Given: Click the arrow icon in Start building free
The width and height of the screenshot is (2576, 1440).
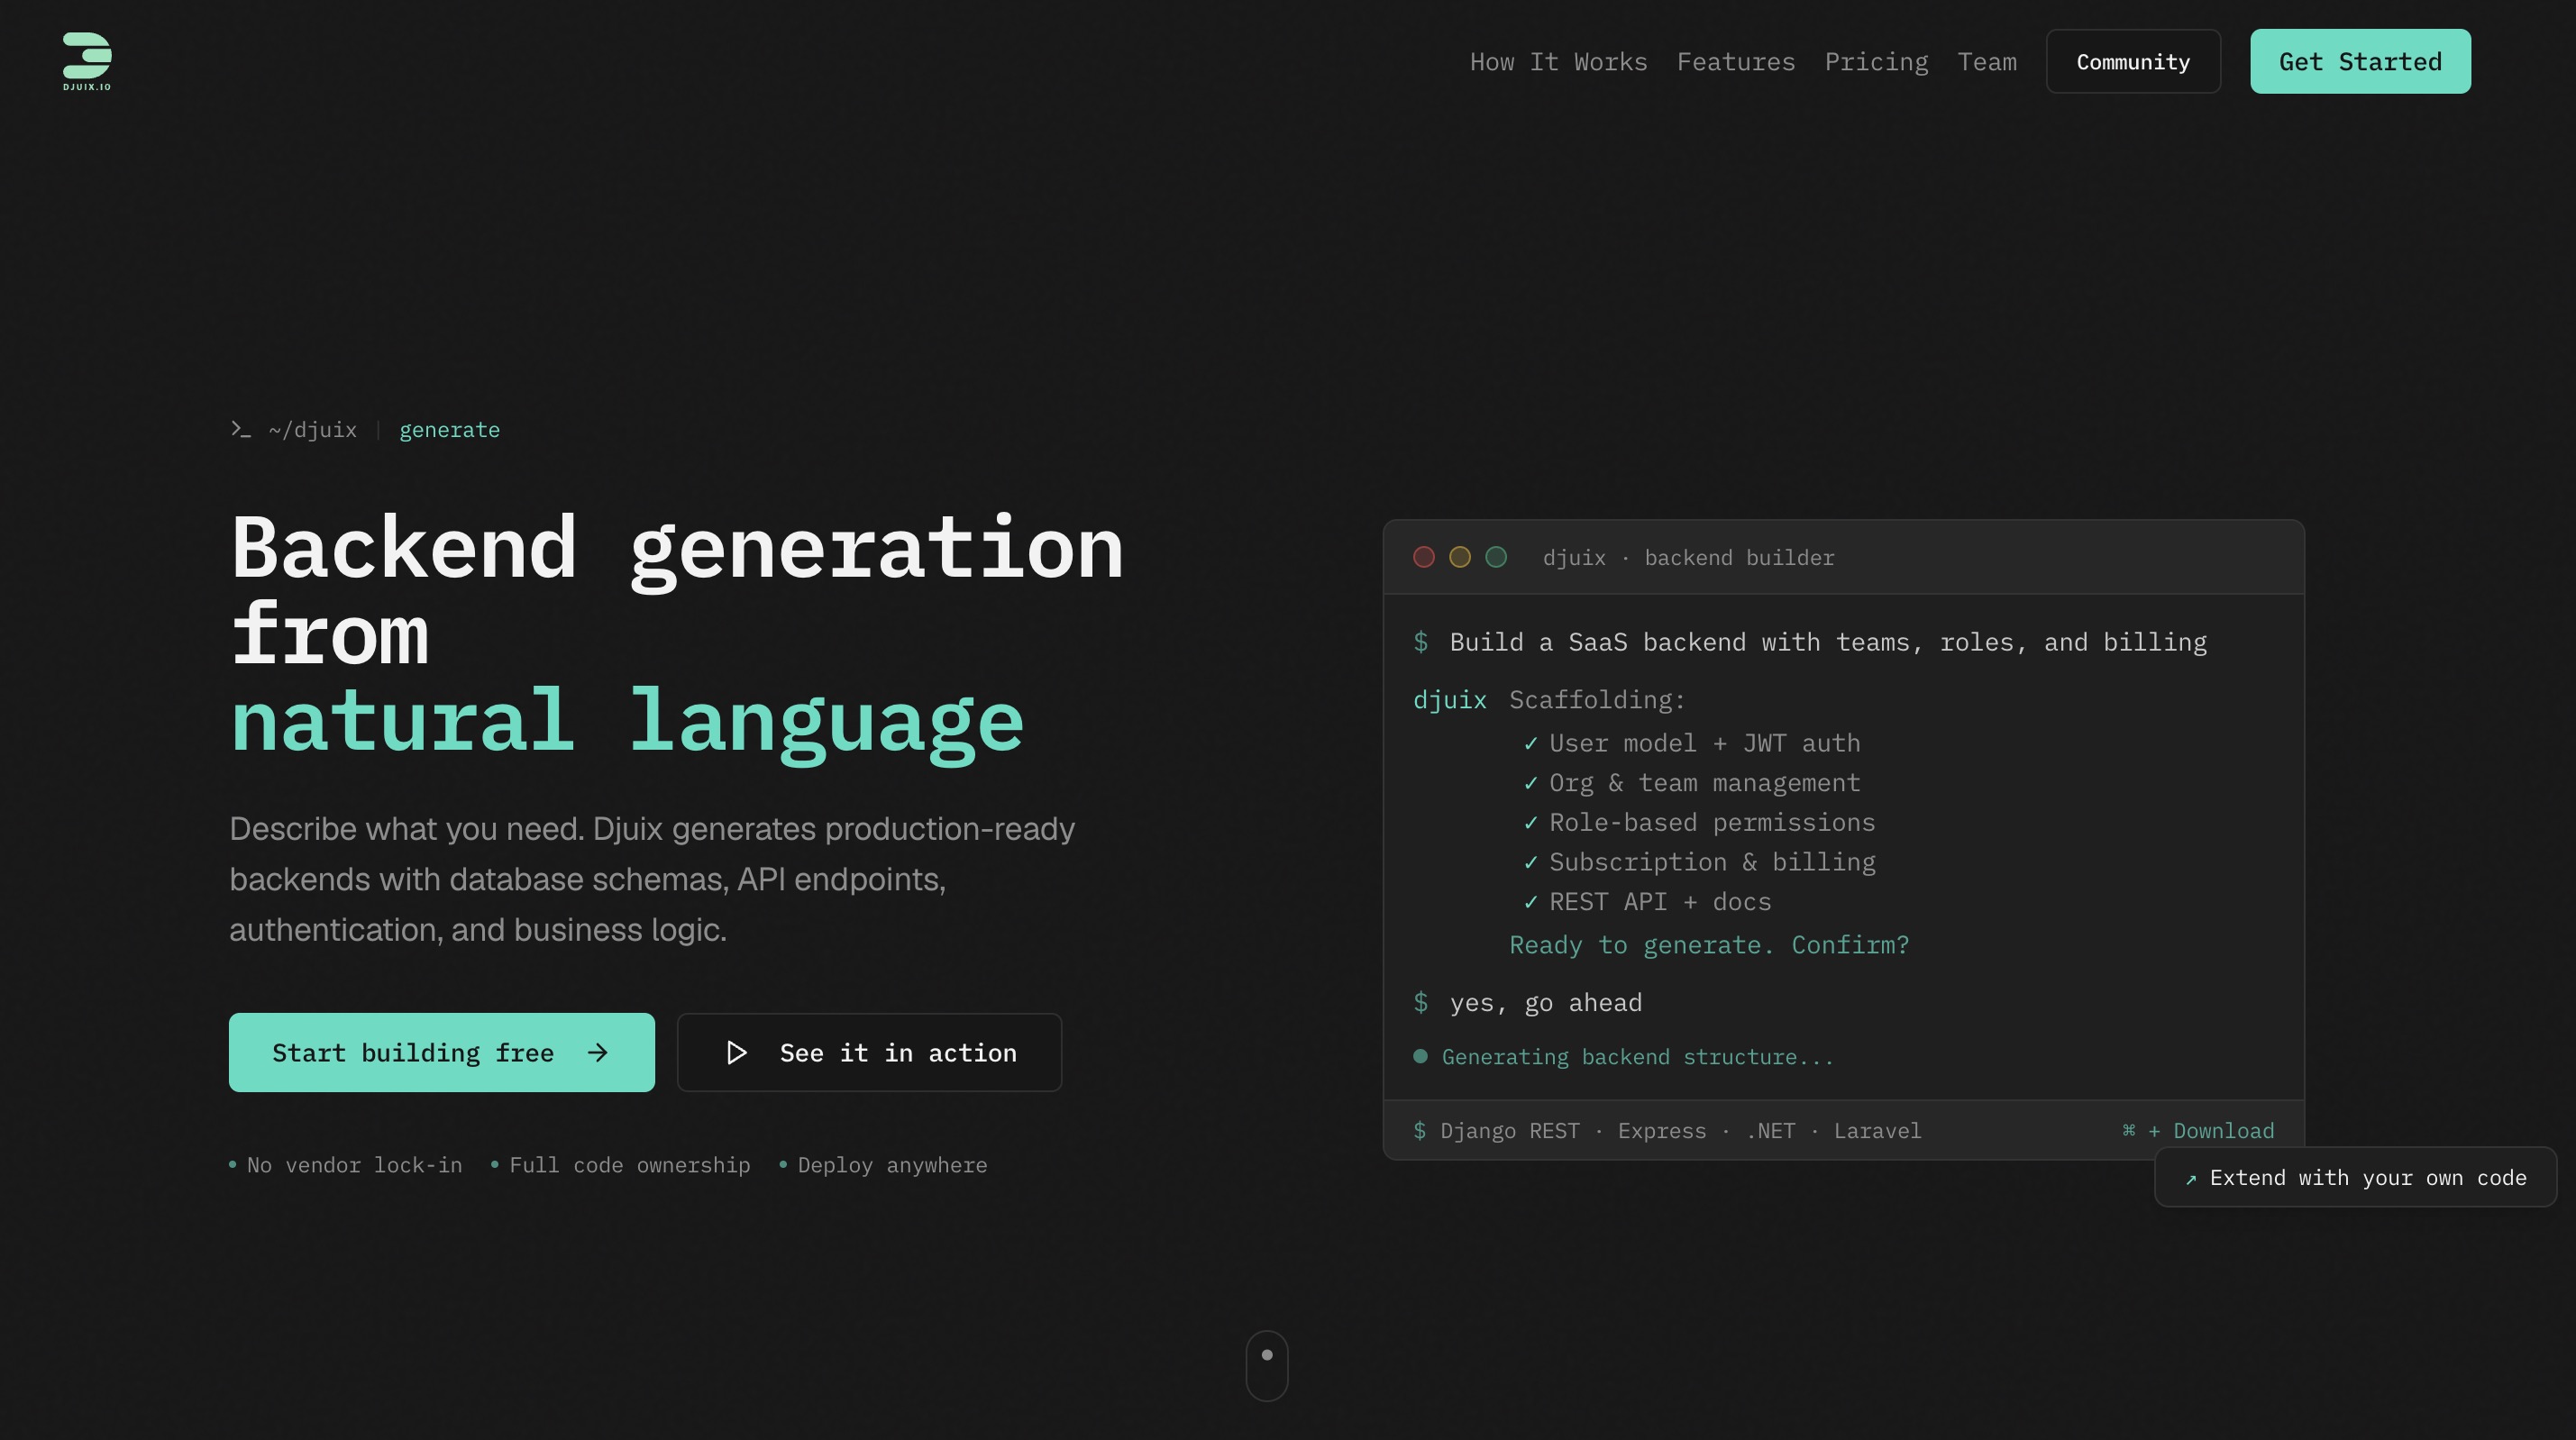Looking at the screenshot, I should pyautogui.click(x=597, y=1052).
